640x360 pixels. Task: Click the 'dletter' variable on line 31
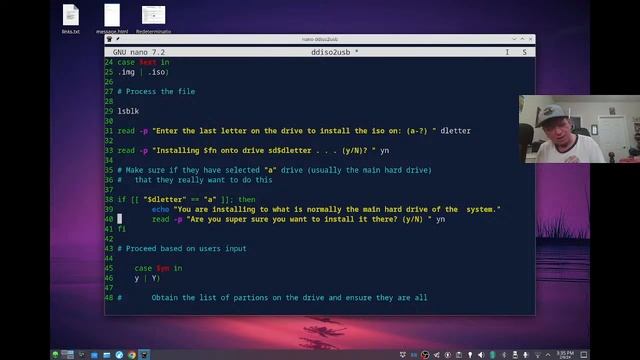(x=455, y=131)
